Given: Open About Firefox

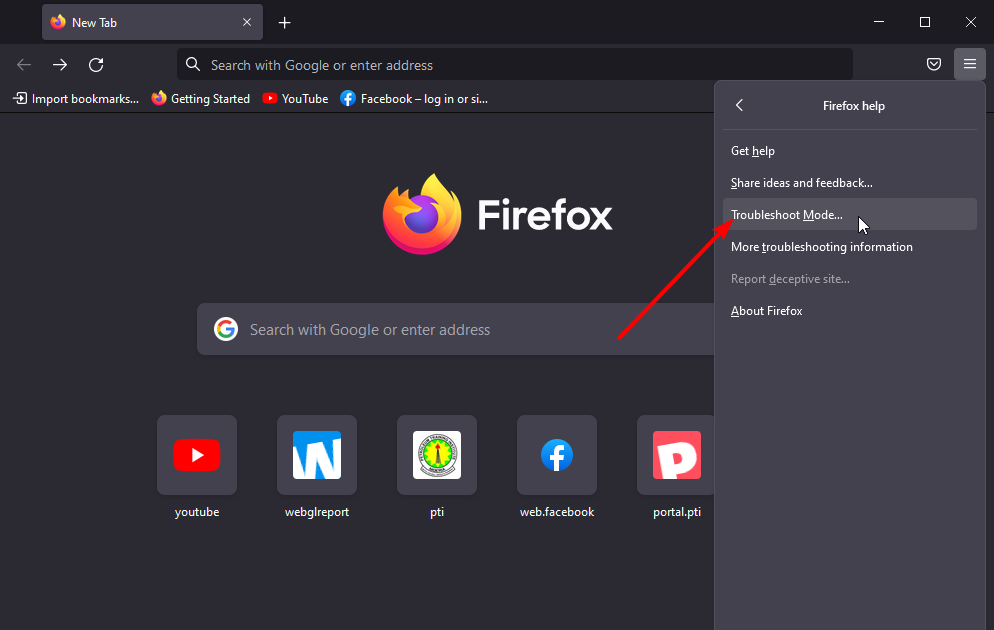Looking at the screenshot, I should click(x=766, y=310).
